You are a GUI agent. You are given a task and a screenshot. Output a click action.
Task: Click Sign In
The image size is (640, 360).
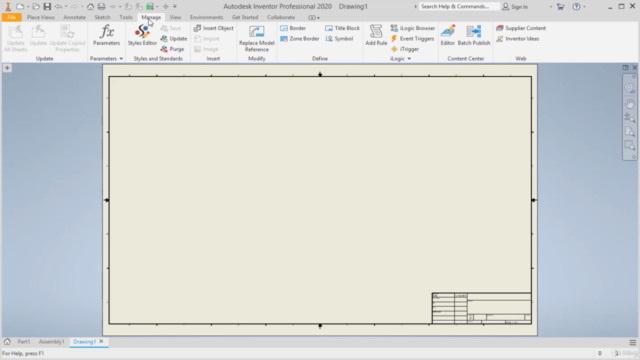515,7
